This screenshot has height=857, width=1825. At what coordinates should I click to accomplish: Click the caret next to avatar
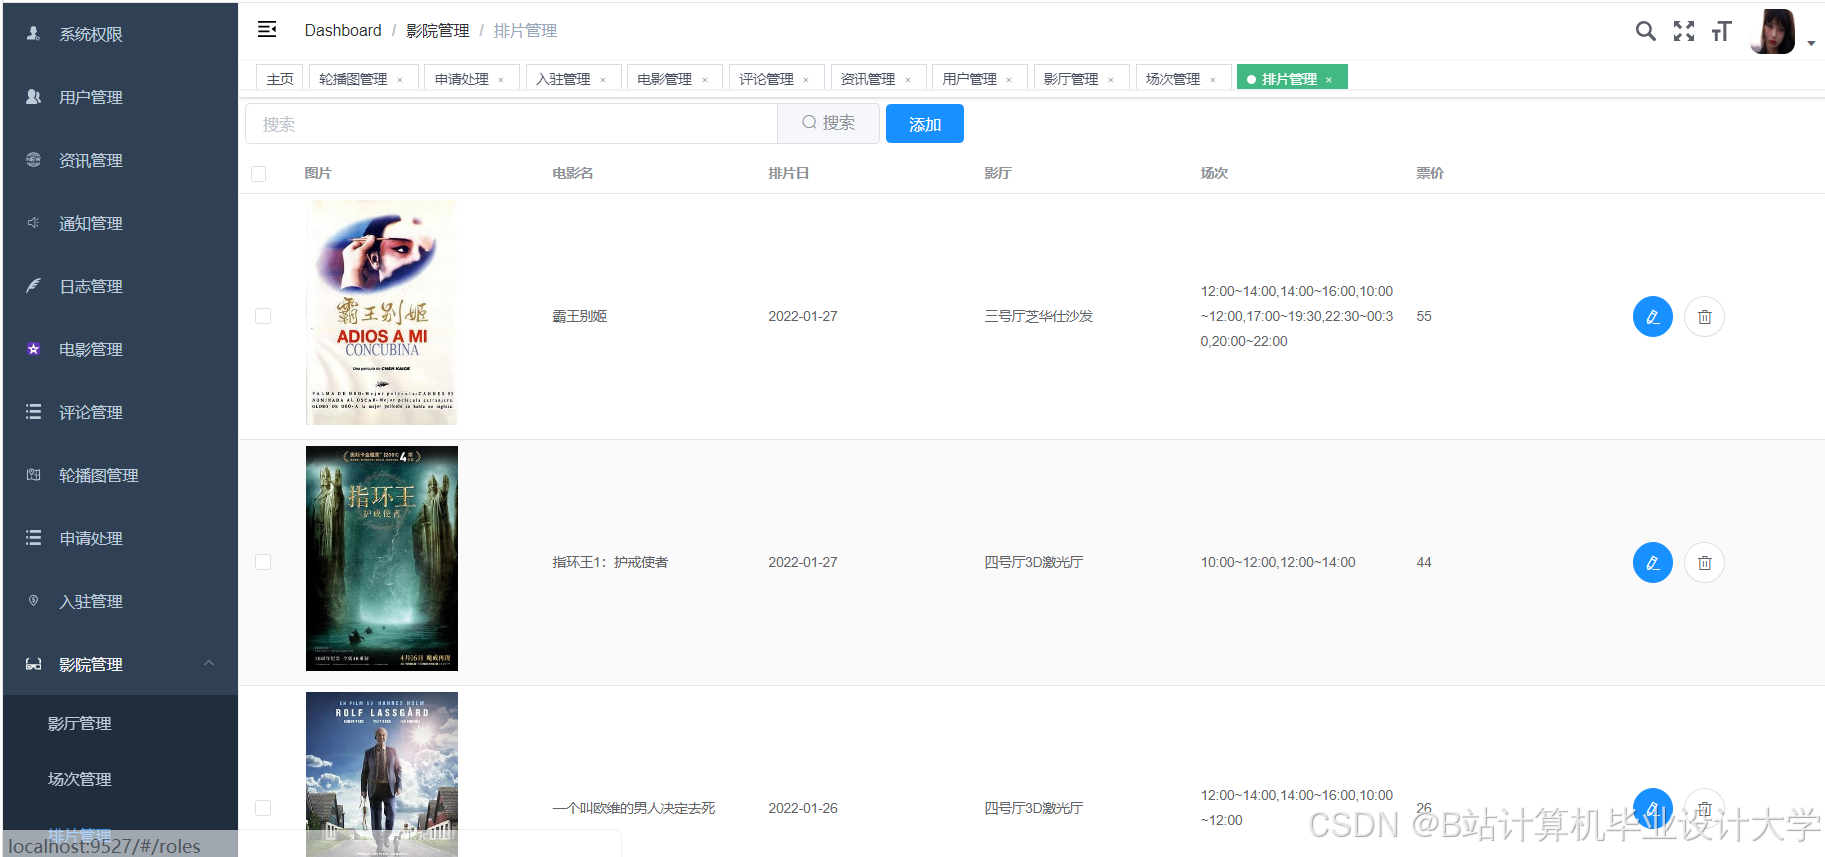click(1811, 44)
